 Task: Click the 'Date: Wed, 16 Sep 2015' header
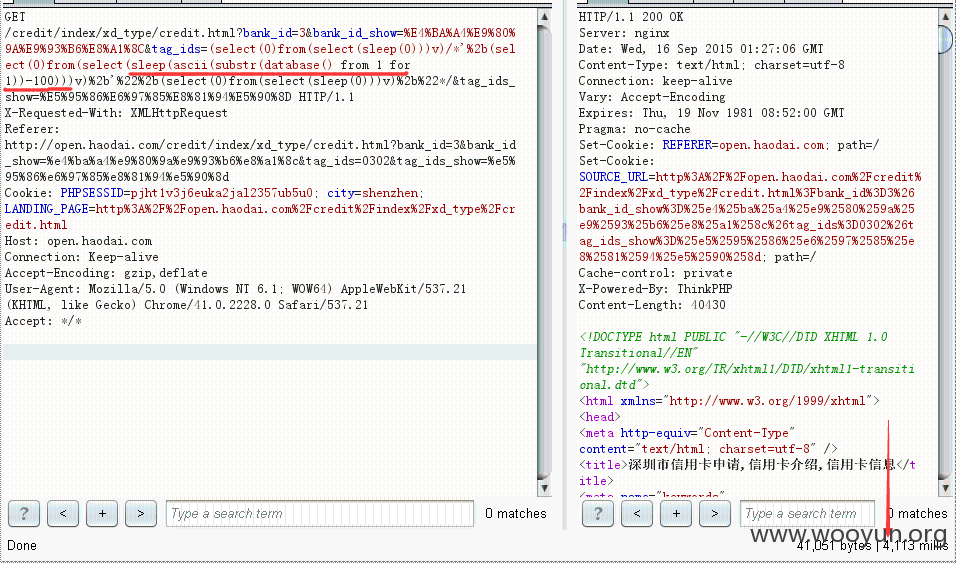tap(701, 49)
